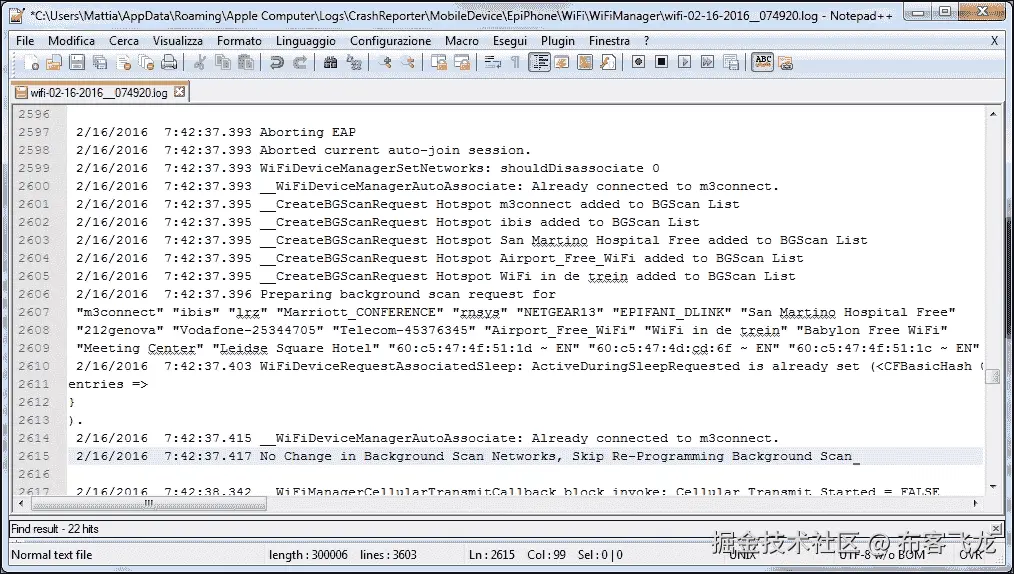Click the horizontal scrollbar thumb

(x=149, y=504)
